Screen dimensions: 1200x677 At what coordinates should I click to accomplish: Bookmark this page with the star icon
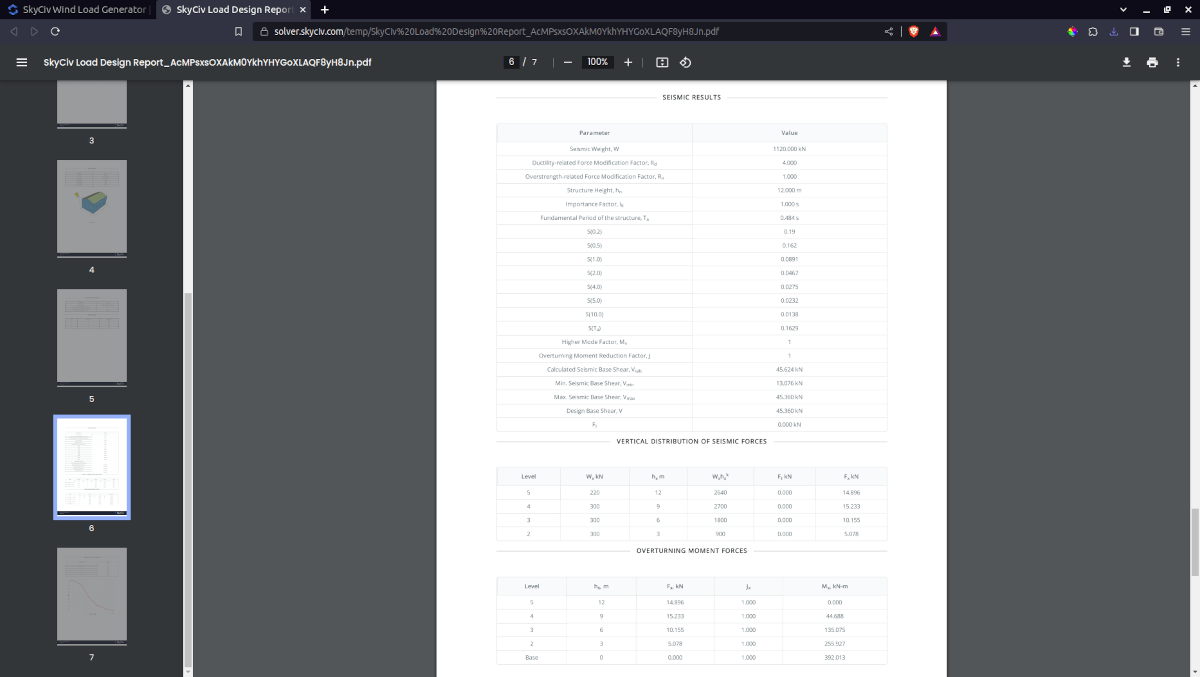pyautogui.click(x=237, y=31)
